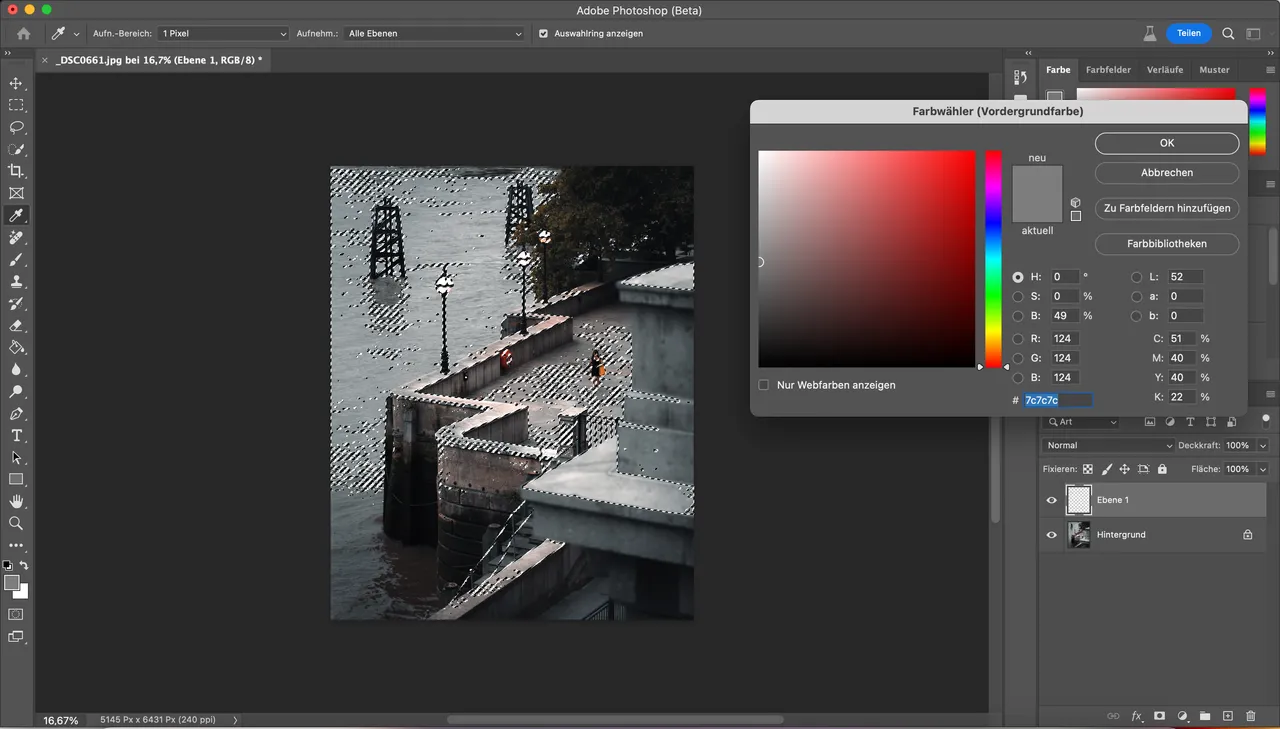This screenshot has height=729, width=1280.
Task: Open the Aufnehm. Alle Ebenen dropdown
Action: tap(434, 33)
